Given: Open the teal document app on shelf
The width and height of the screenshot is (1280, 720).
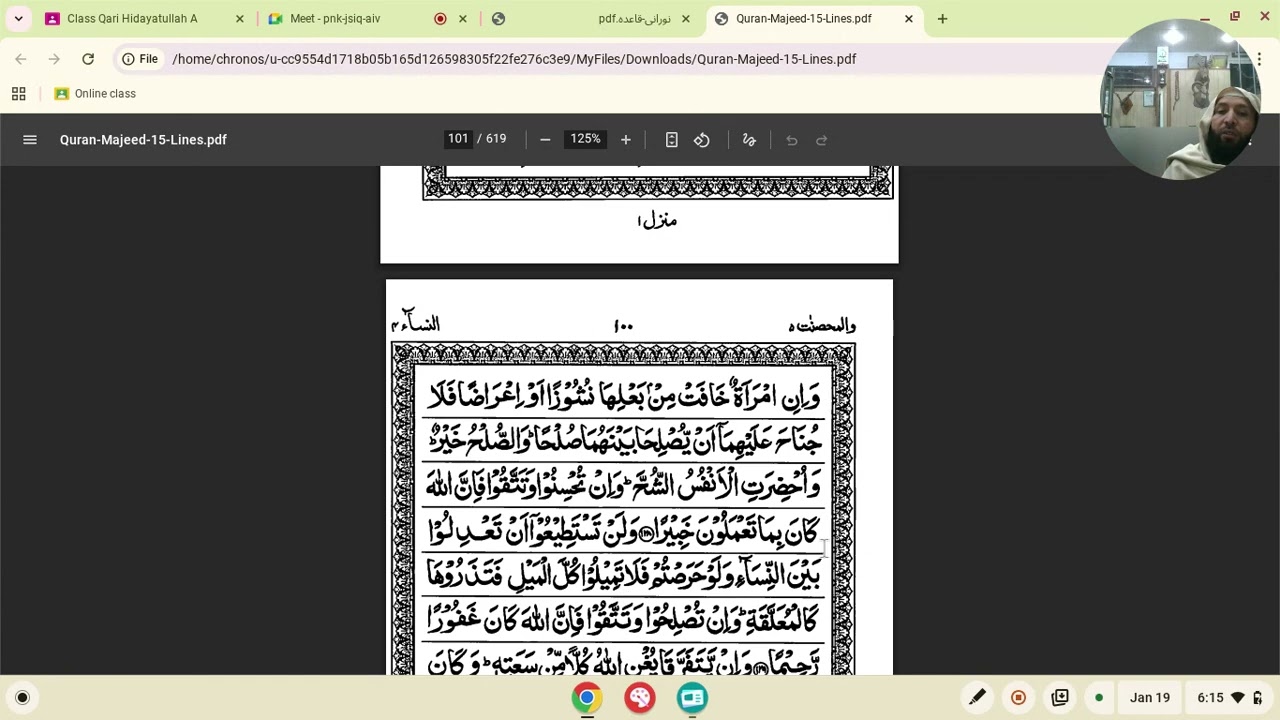Looking at the screenshot, I should coord(692,698).
